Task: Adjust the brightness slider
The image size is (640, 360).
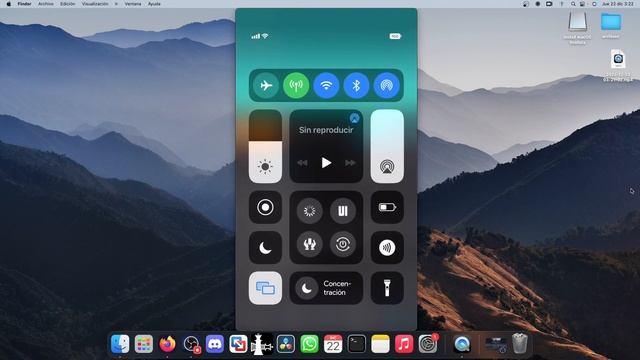Action: [265, 146]
